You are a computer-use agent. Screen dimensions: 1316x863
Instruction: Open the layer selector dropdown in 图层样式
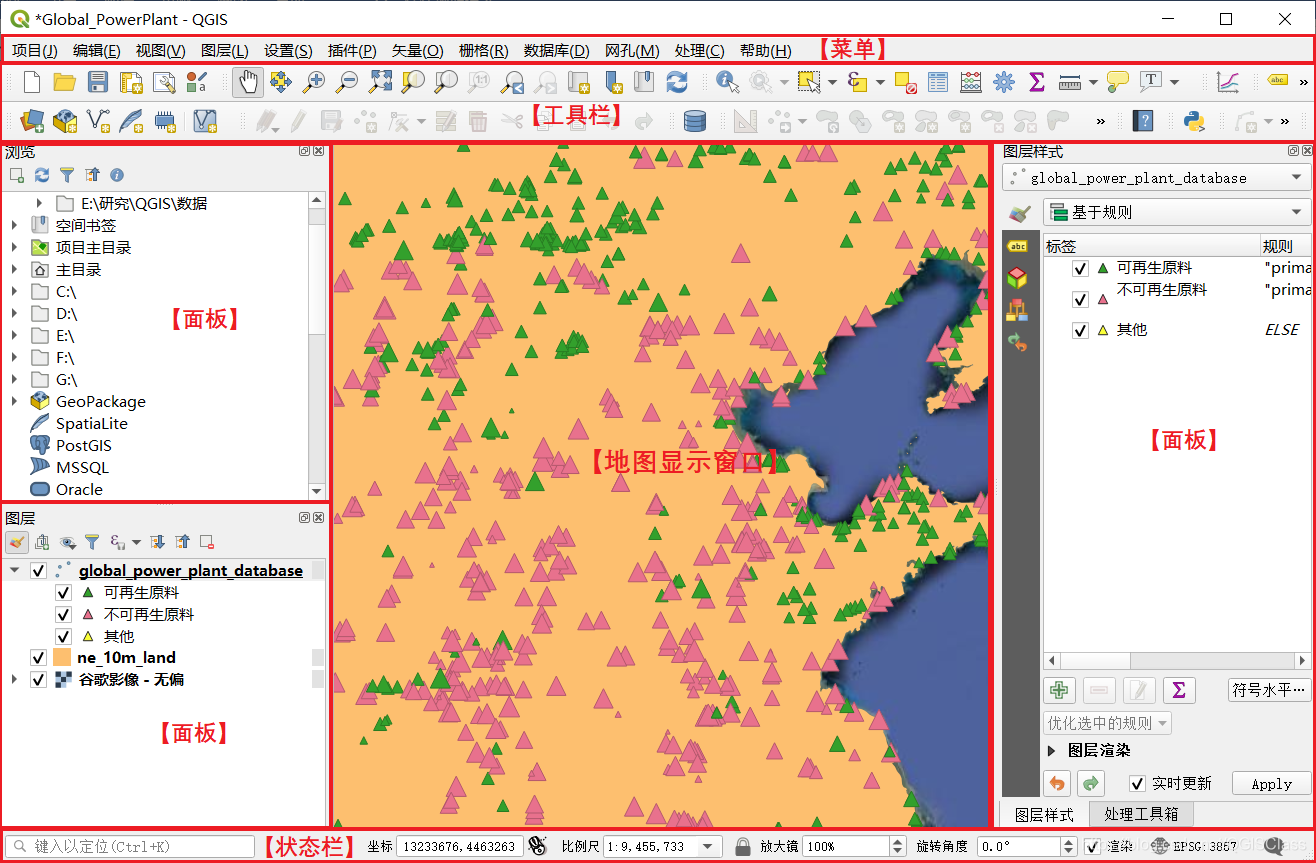click(1156, 178)
